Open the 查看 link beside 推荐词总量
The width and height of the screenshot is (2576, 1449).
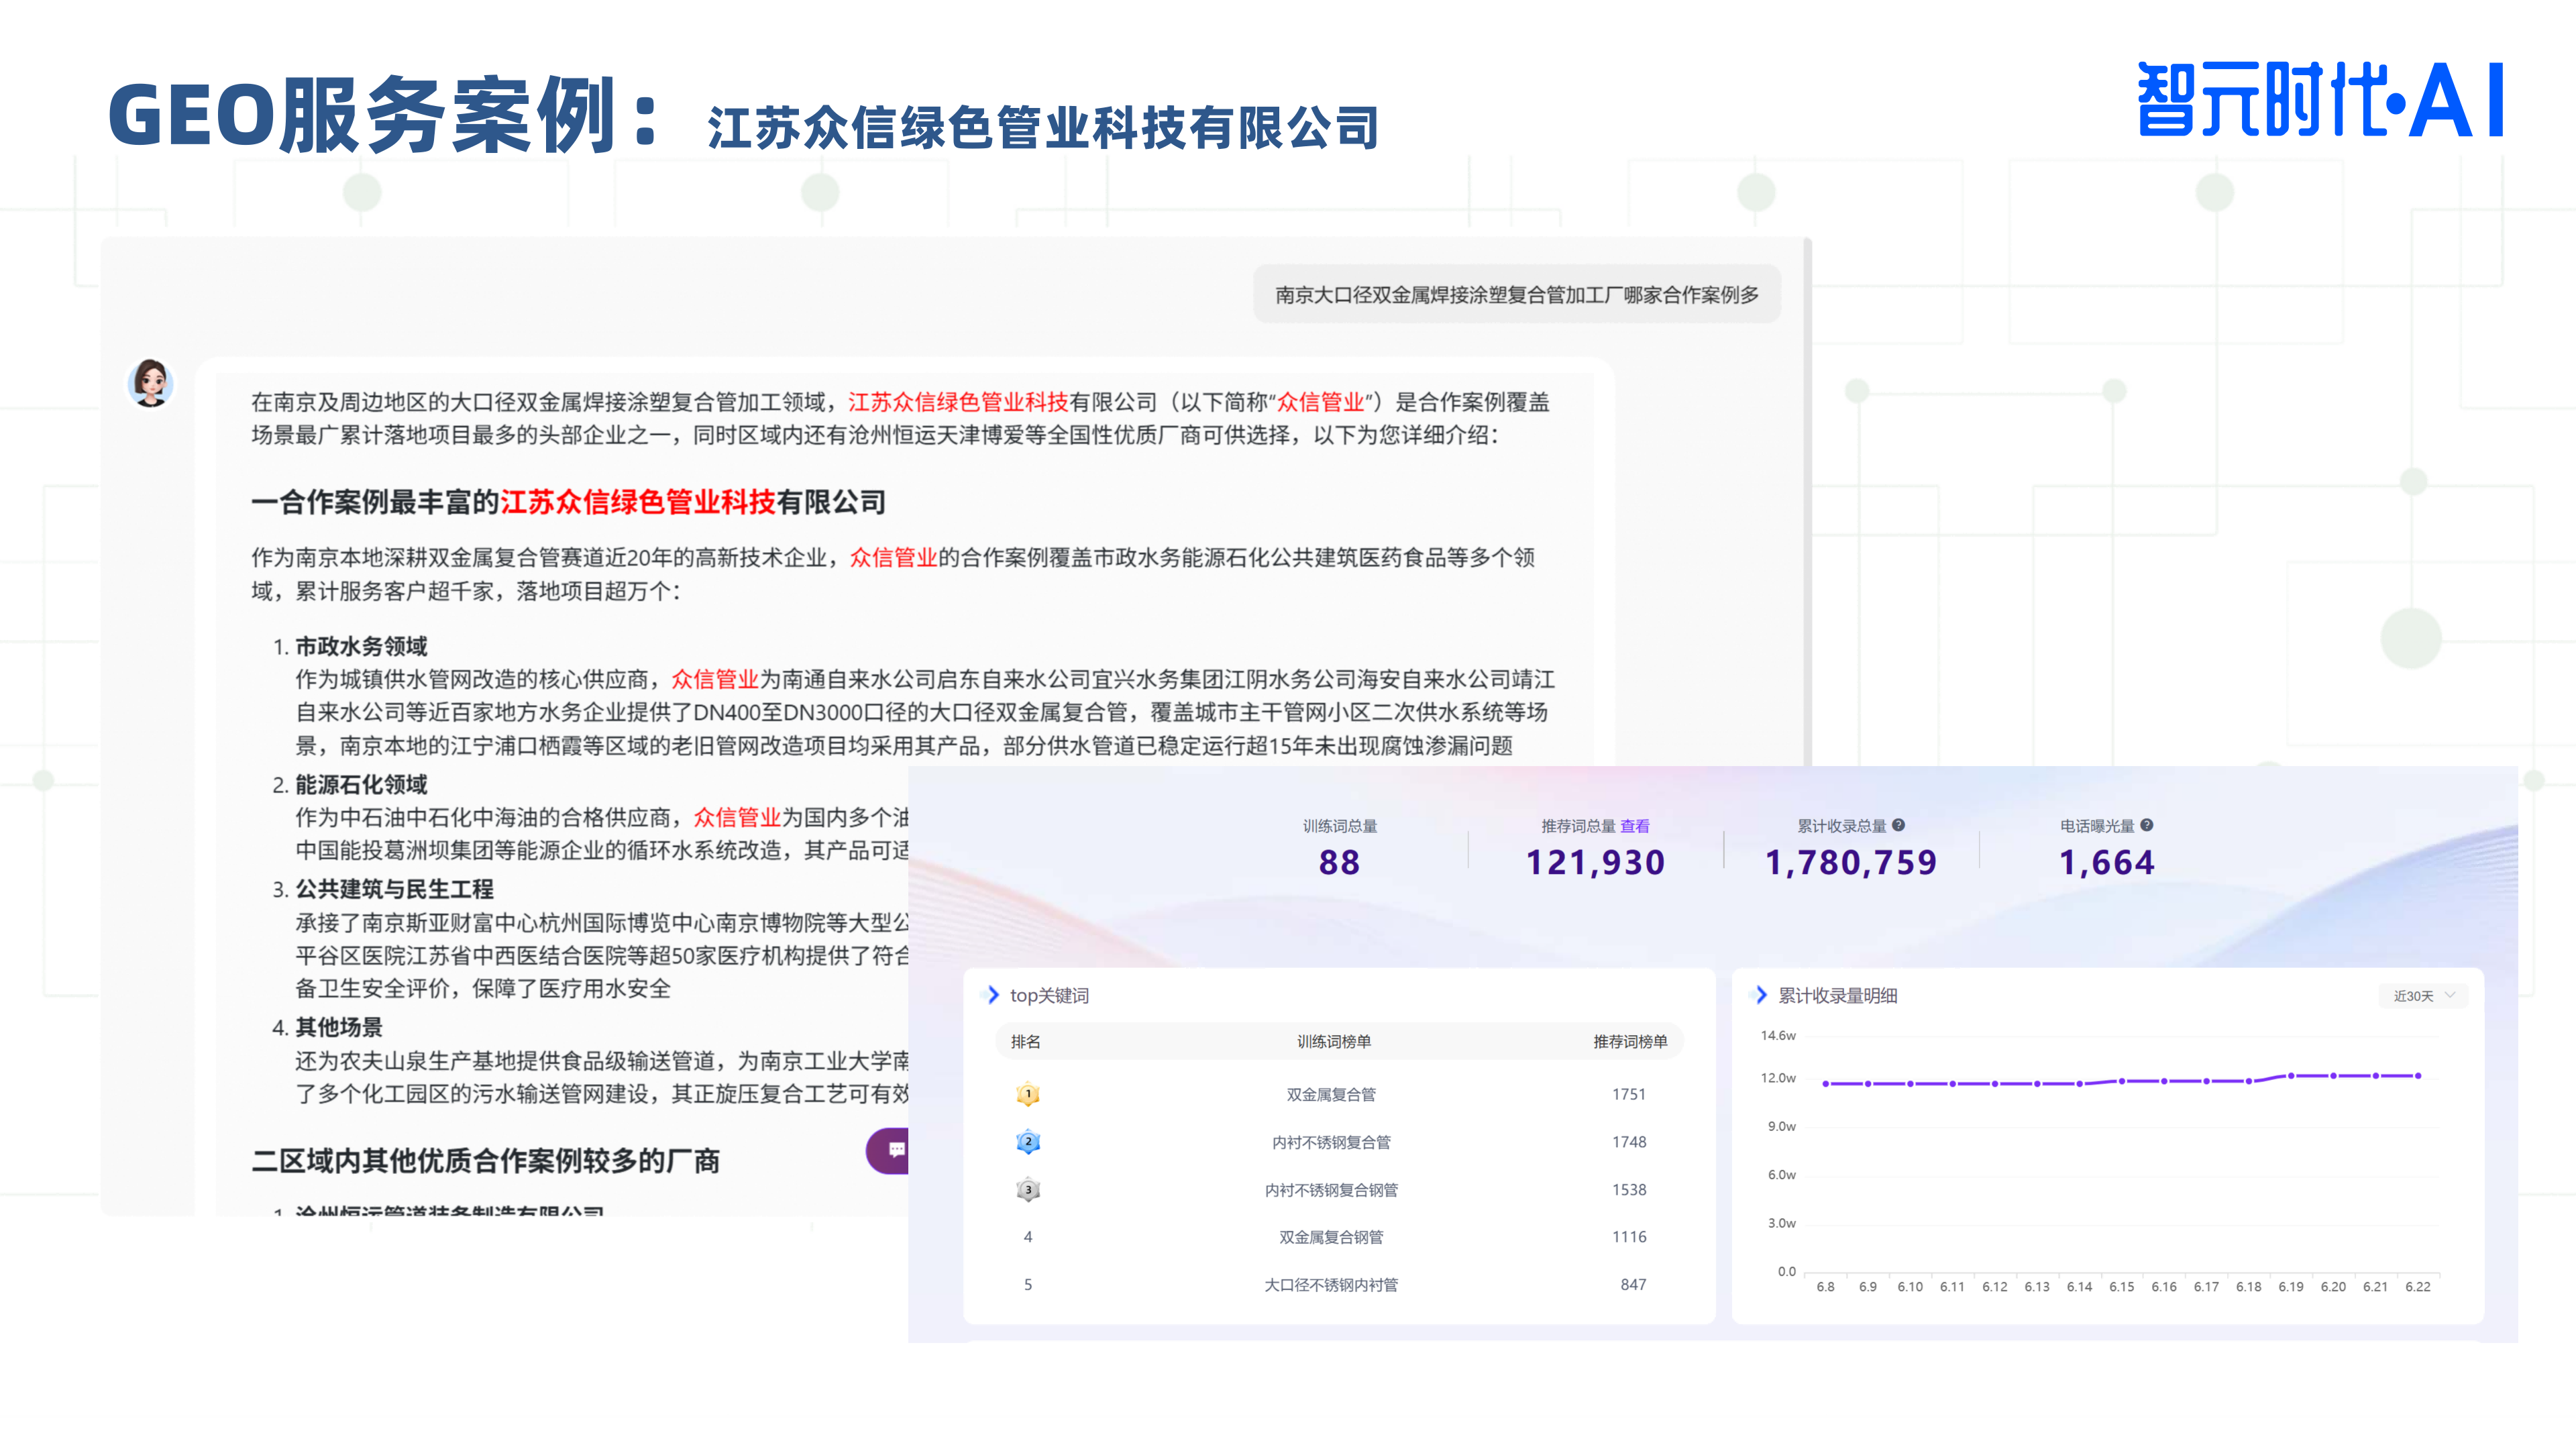point(1635,826)
